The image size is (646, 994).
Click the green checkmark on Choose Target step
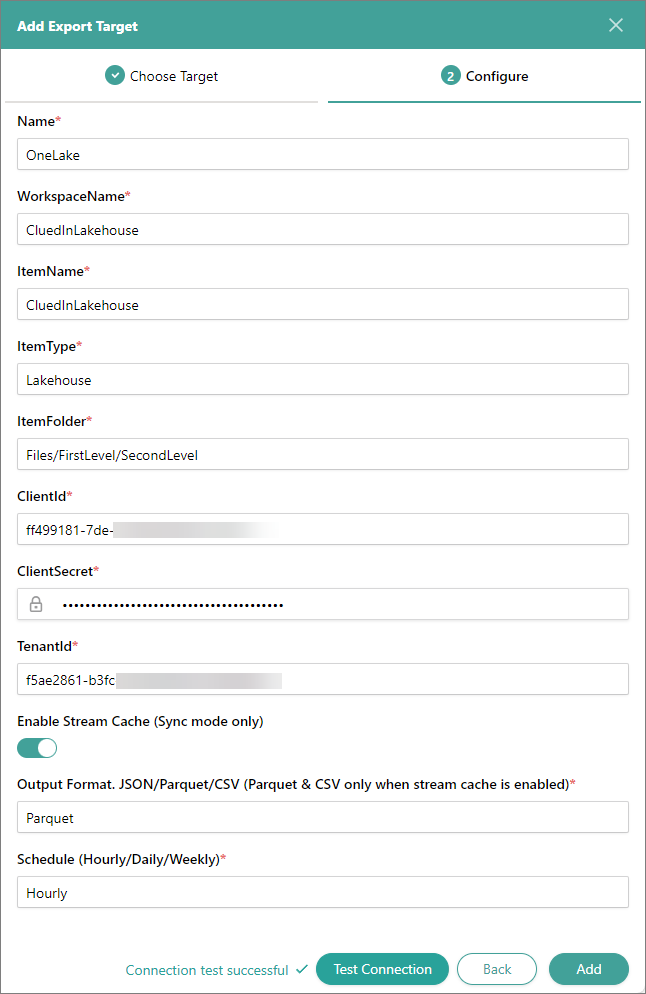(114, 75)
